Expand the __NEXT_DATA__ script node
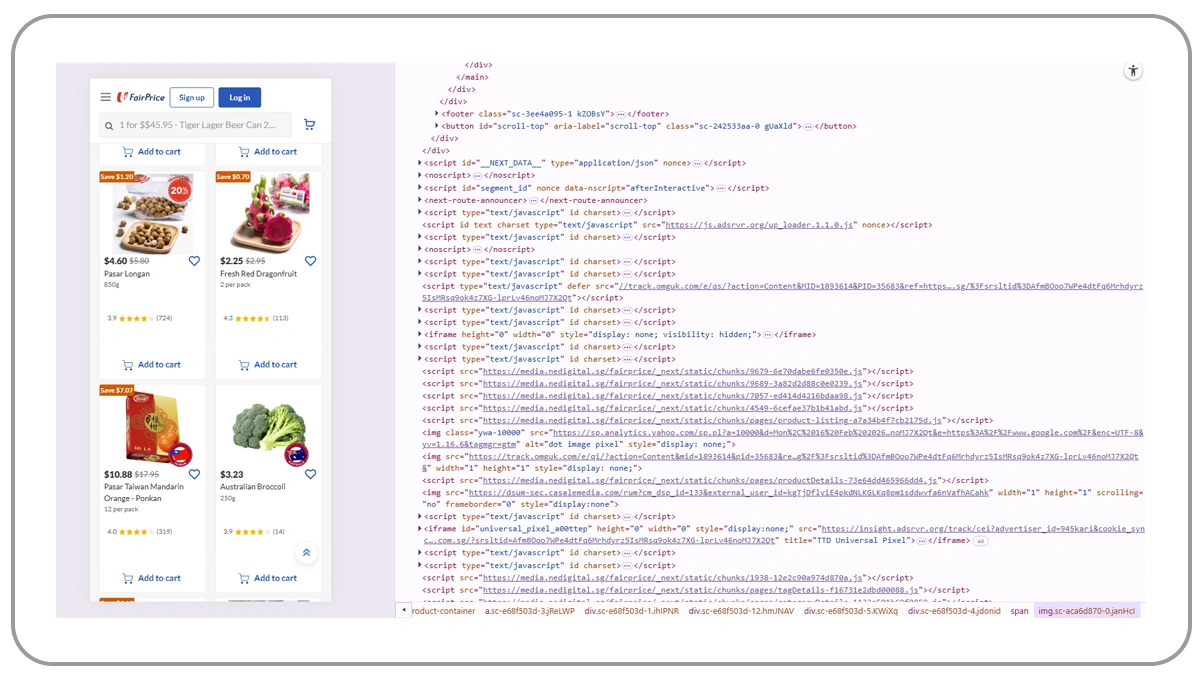The width and height of the screenshot is (1202, 684). coord(420,163)
